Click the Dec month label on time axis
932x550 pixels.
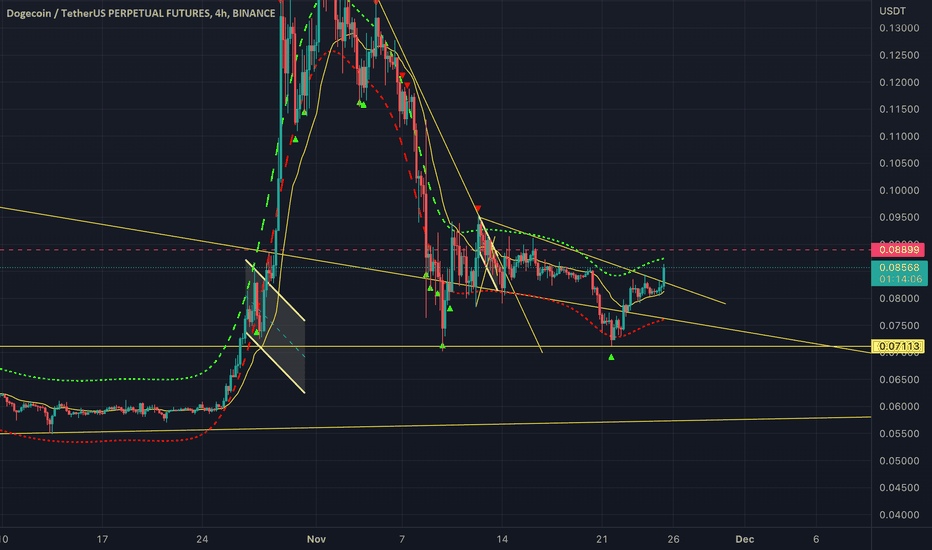click(x=745, y=539)
